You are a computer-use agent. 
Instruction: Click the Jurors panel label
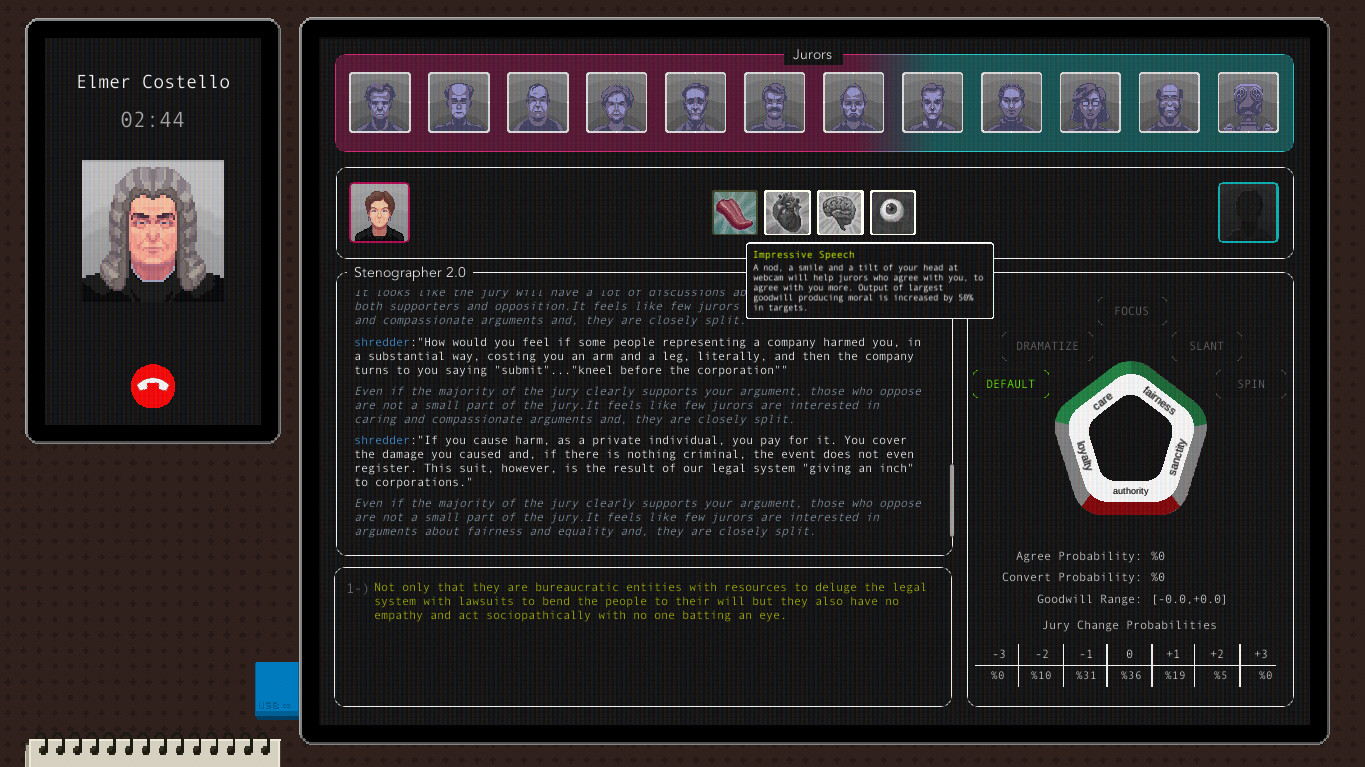(812, 54)
